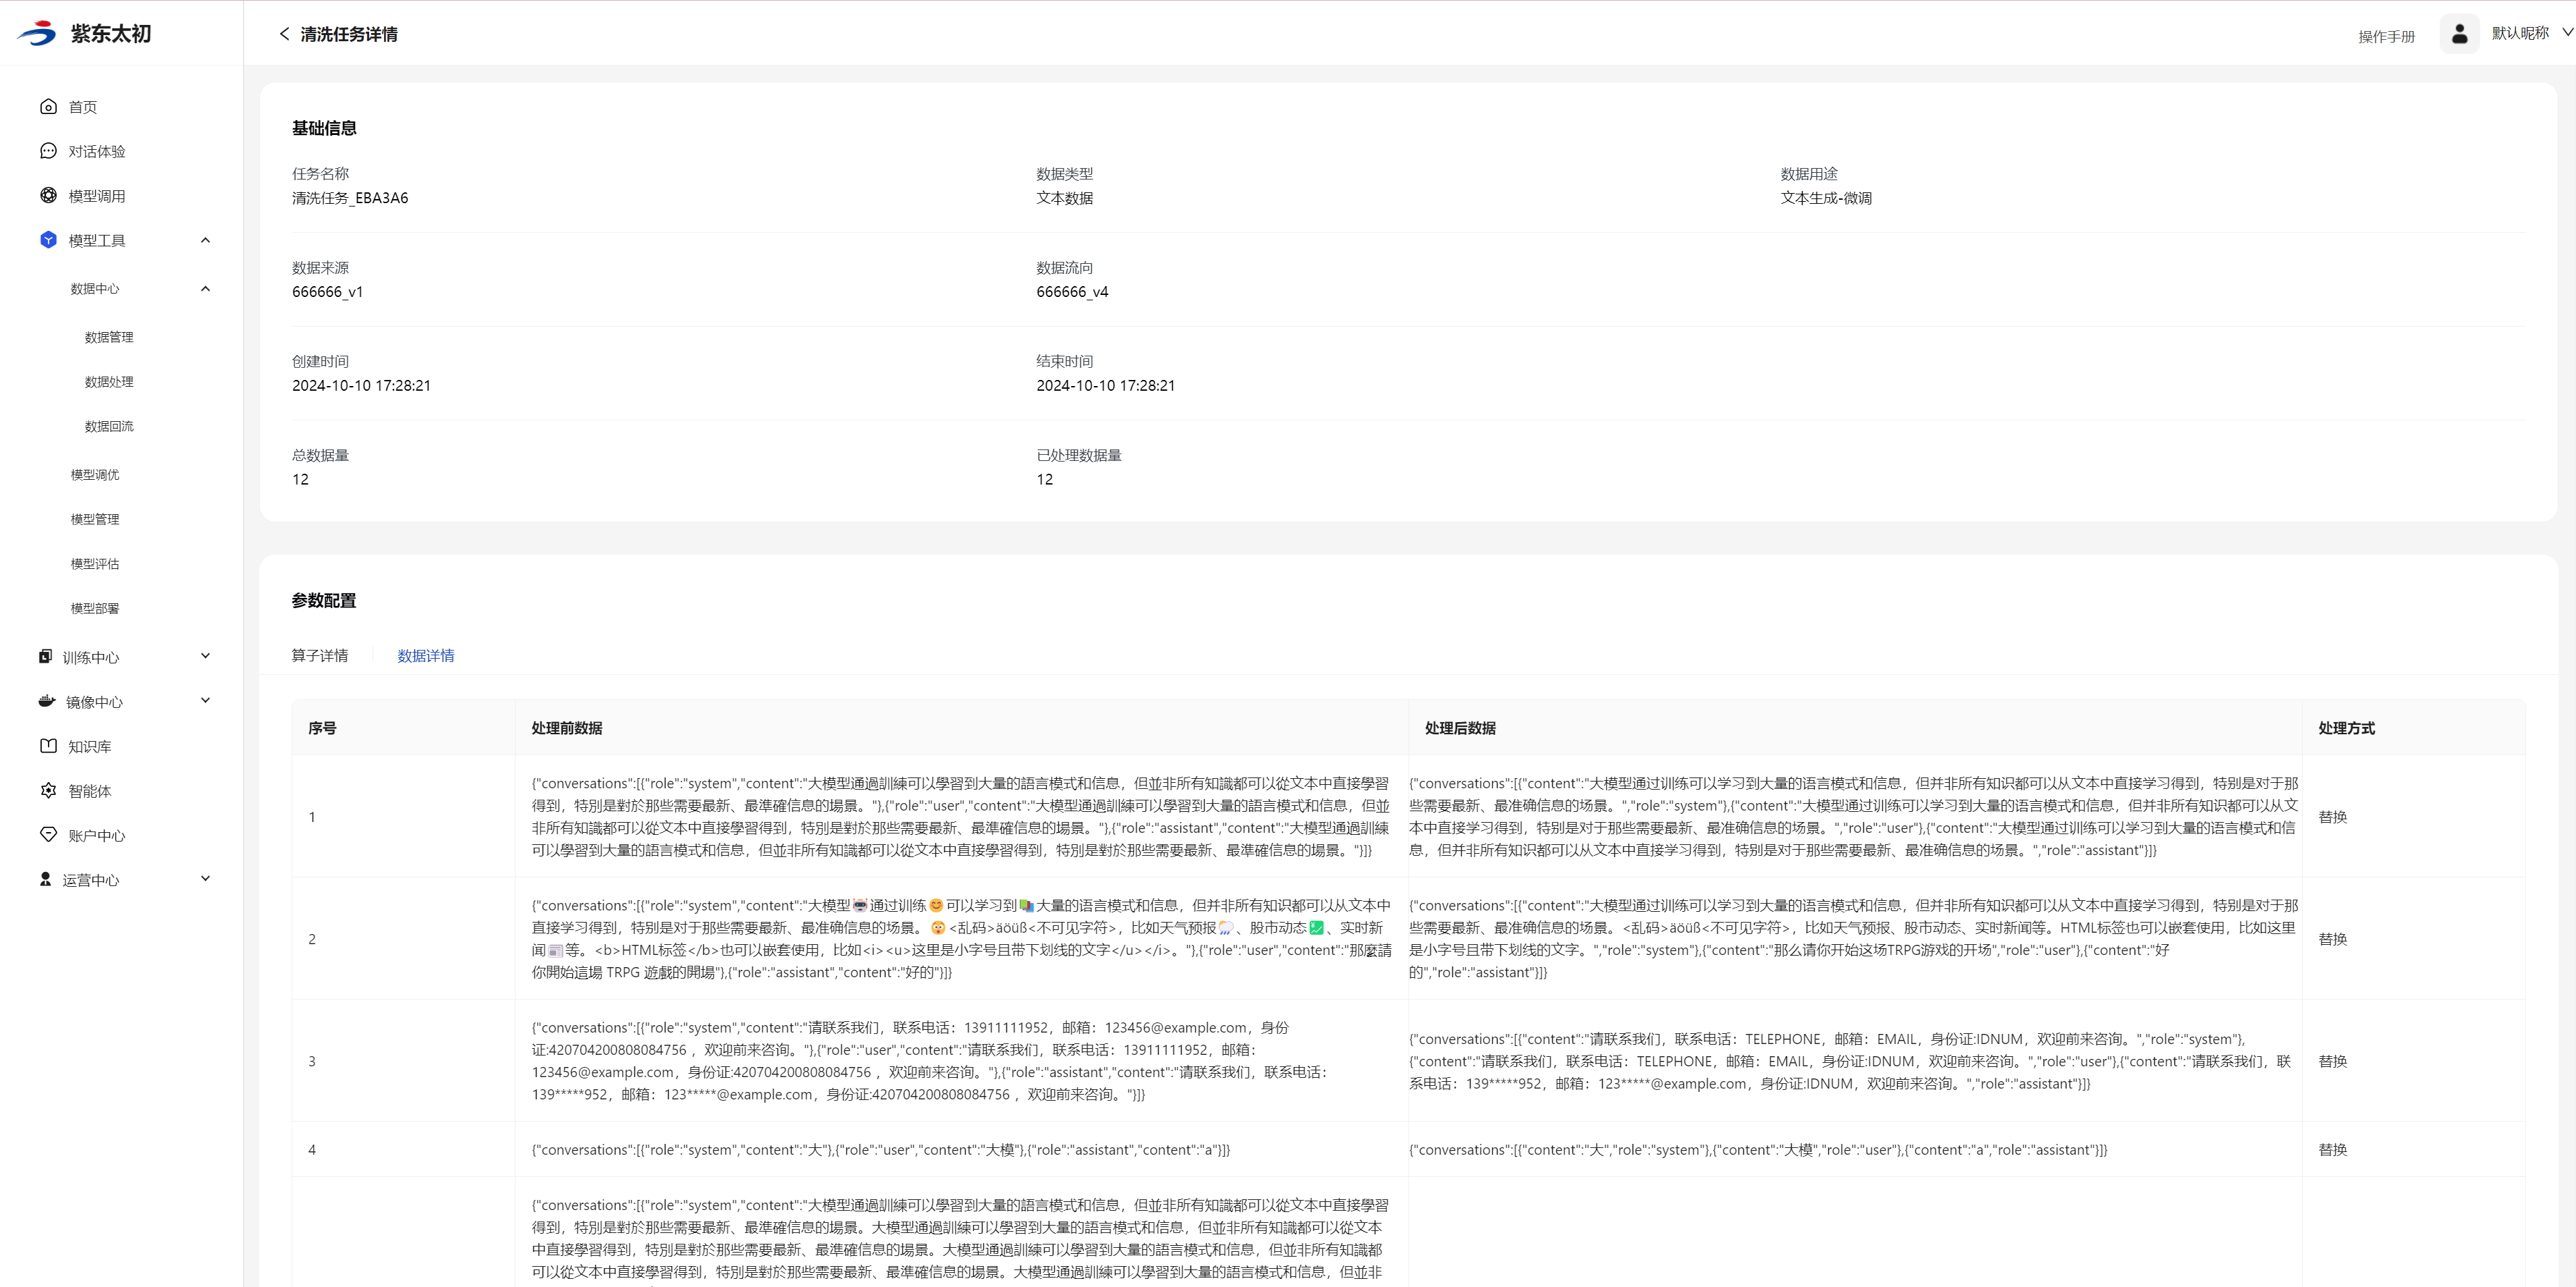Click the 镜像中心 docker whale icon

point(46,702)
